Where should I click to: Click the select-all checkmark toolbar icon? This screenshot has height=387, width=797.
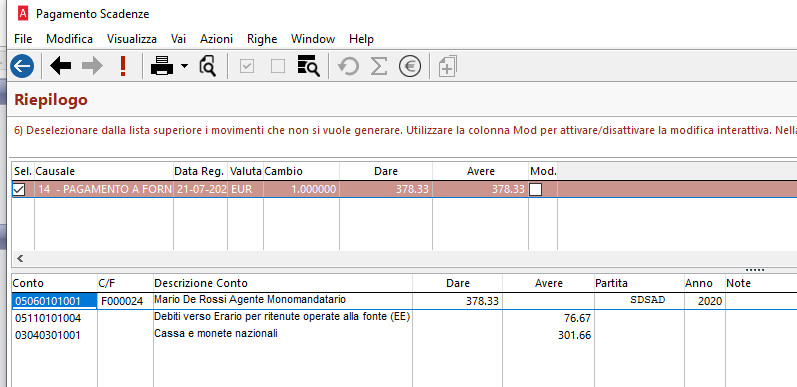[x=247, y=67]
